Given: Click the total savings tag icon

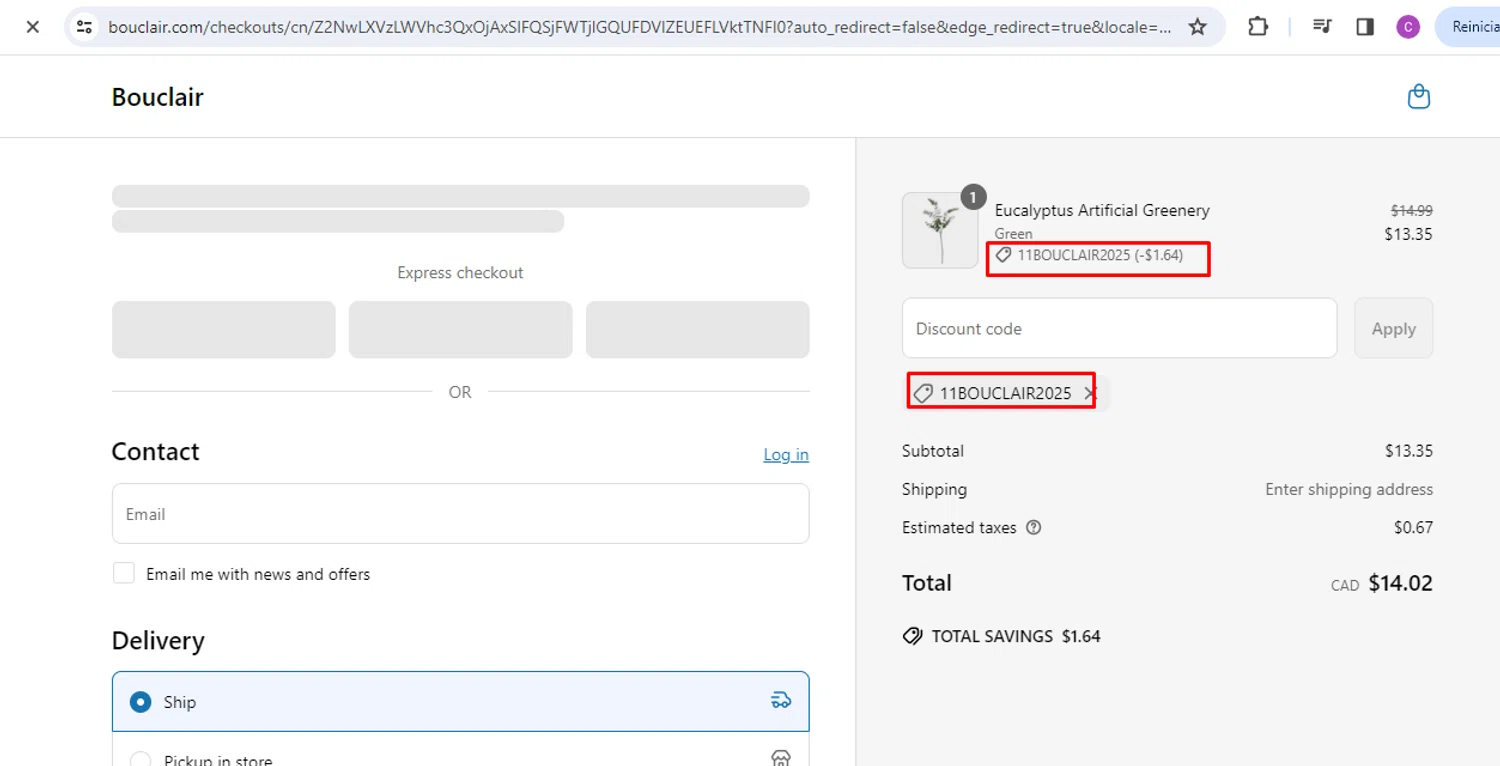Looking at the screenshot, I should click(912, 636).
